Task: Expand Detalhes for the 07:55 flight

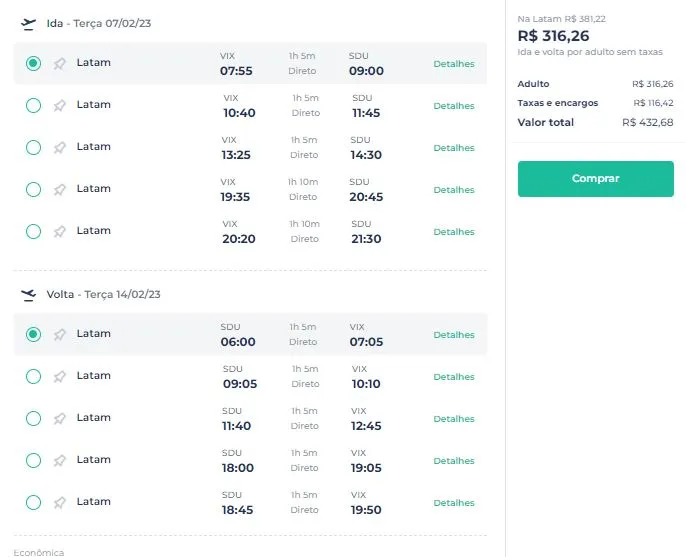Action: click(x=454, y=64)
